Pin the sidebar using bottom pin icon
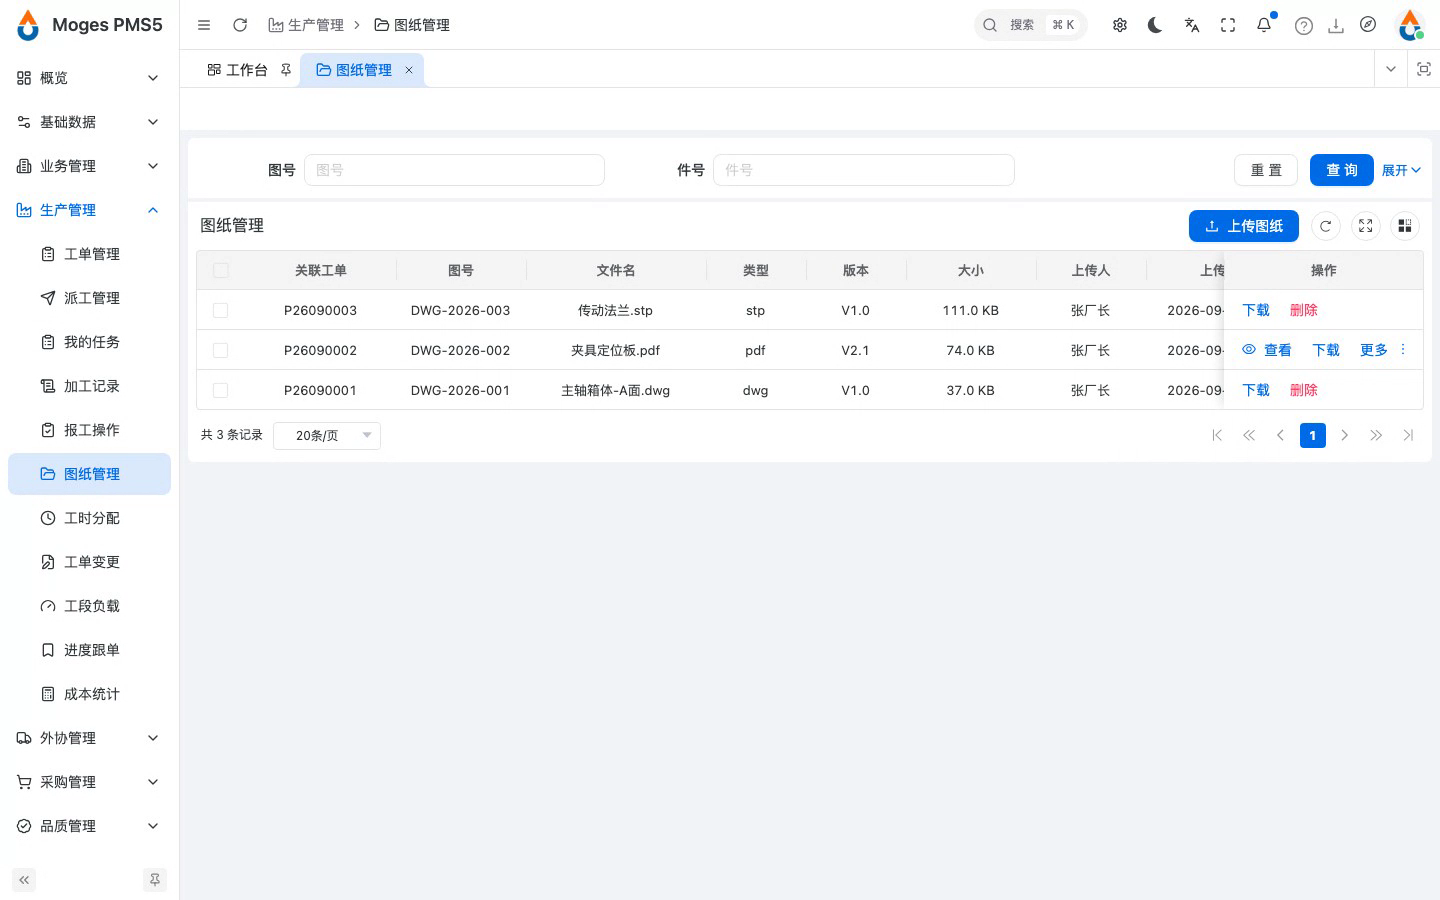Screen dimensions: 1440x900 coord(155,880)
